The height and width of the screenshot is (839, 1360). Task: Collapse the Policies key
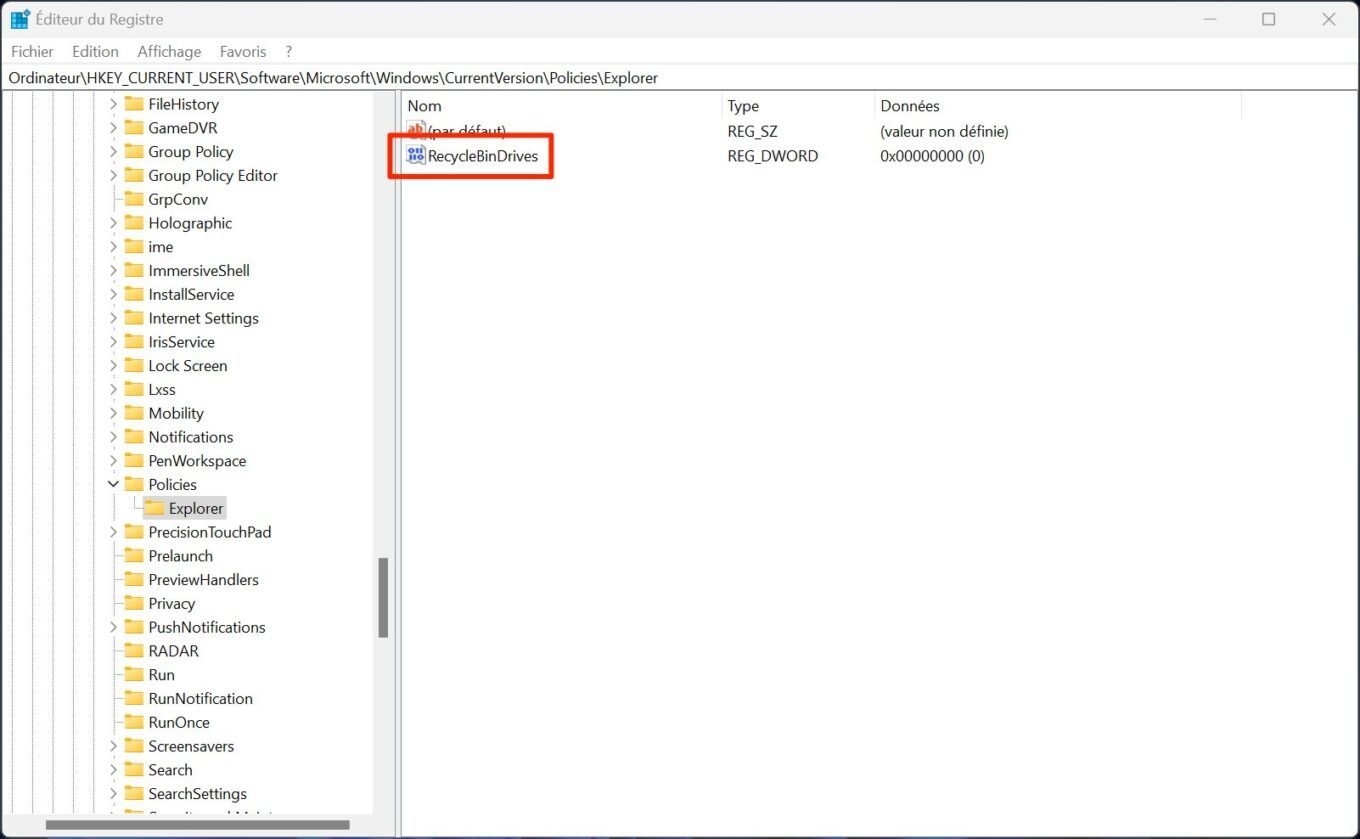coord(113,484)
